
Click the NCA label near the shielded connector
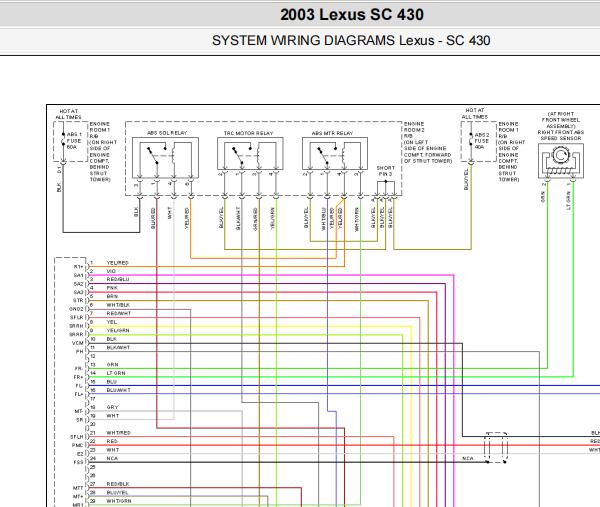(468, 458)
